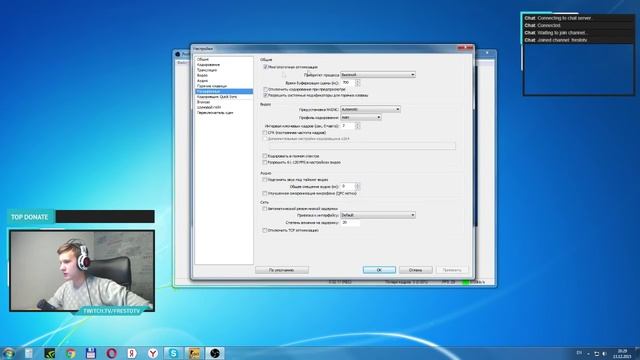The image size is (640, 360).
Task: Open the x264 CPU preset dropdown
Action: (x=370, y=109)
